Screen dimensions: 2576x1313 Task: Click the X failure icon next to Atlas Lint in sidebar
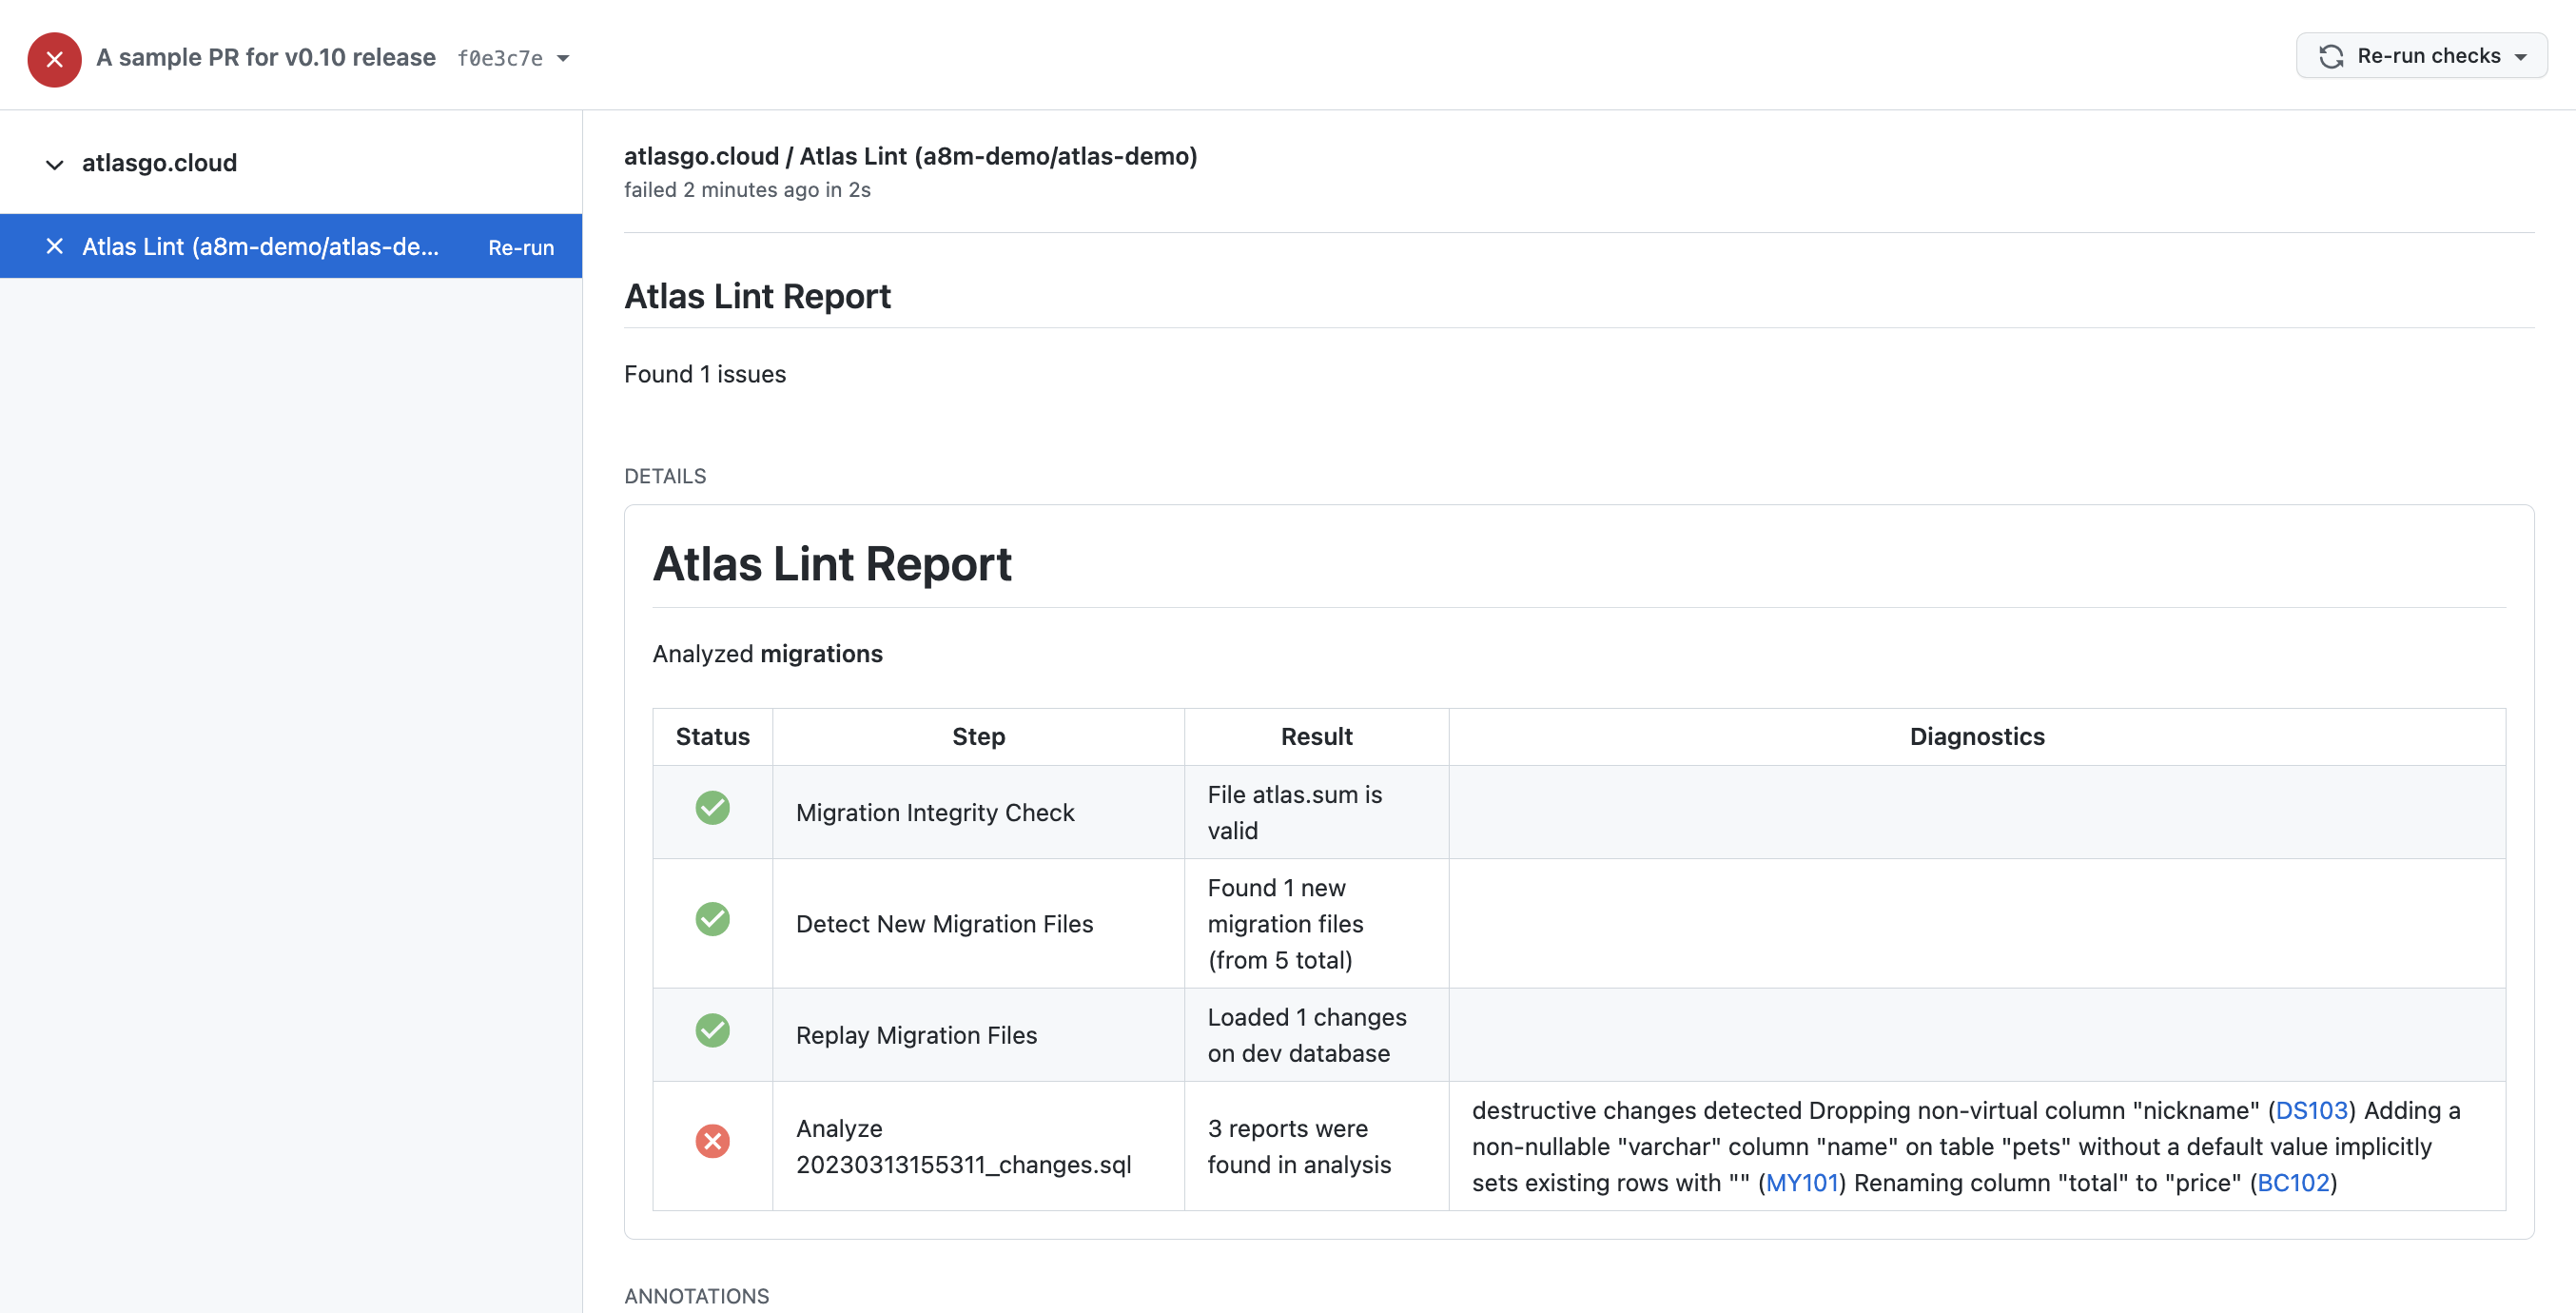[54, 246]
